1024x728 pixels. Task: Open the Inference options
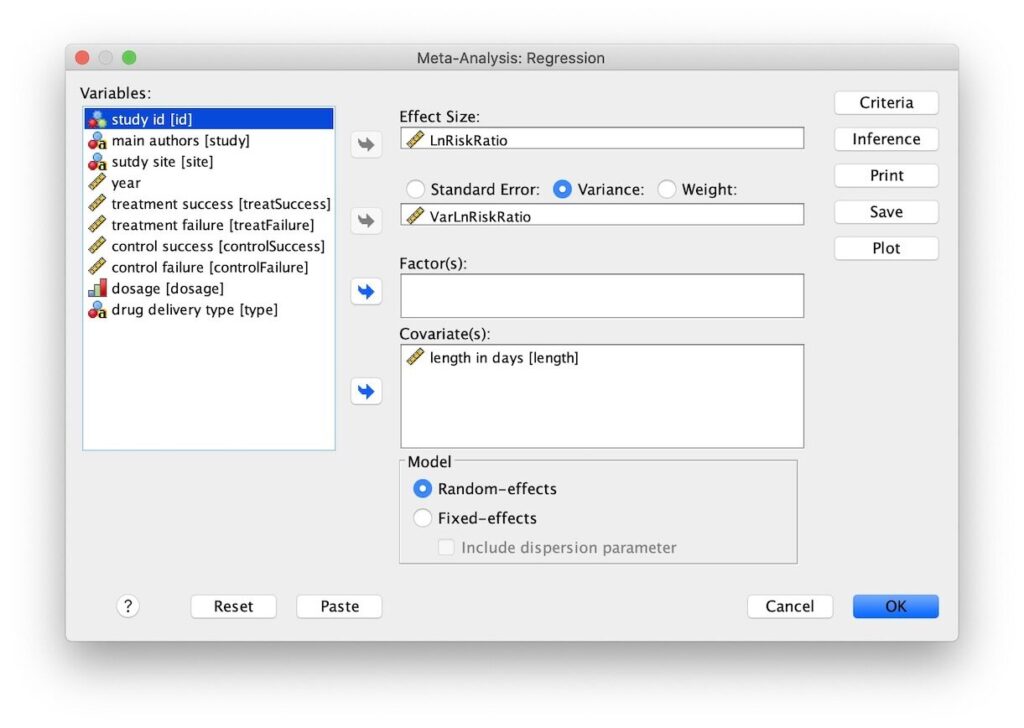coord(886,139)
